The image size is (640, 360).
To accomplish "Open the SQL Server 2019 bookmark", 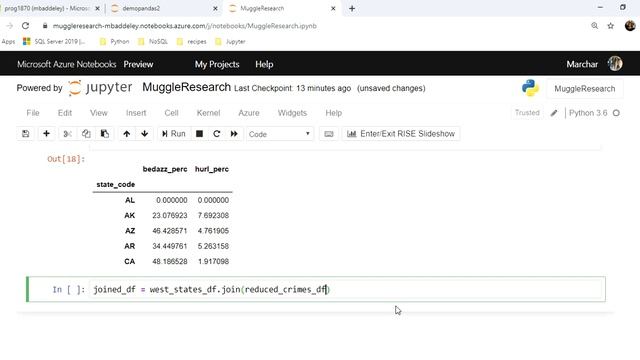I will pos(54,42).
